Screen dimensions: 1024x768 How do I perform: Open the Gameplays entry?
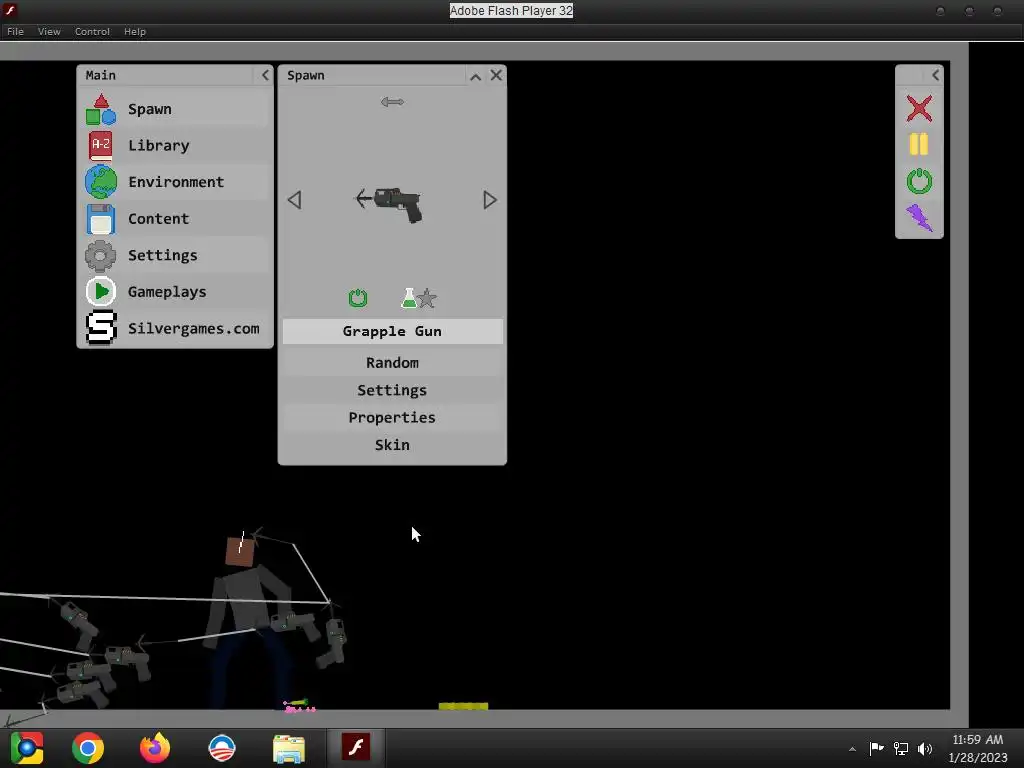point(167,292)
